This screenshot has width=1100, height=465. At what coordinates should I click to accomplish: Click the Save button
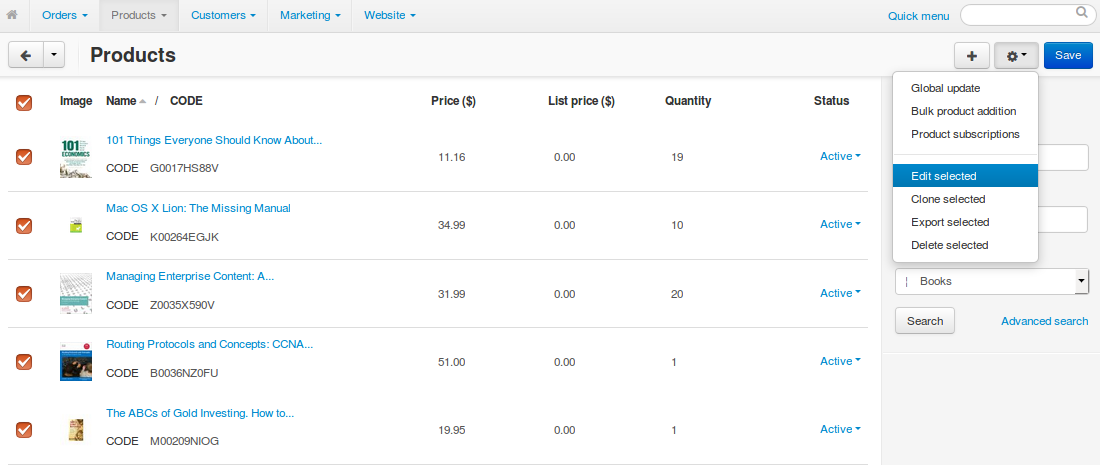(1068, 55)
